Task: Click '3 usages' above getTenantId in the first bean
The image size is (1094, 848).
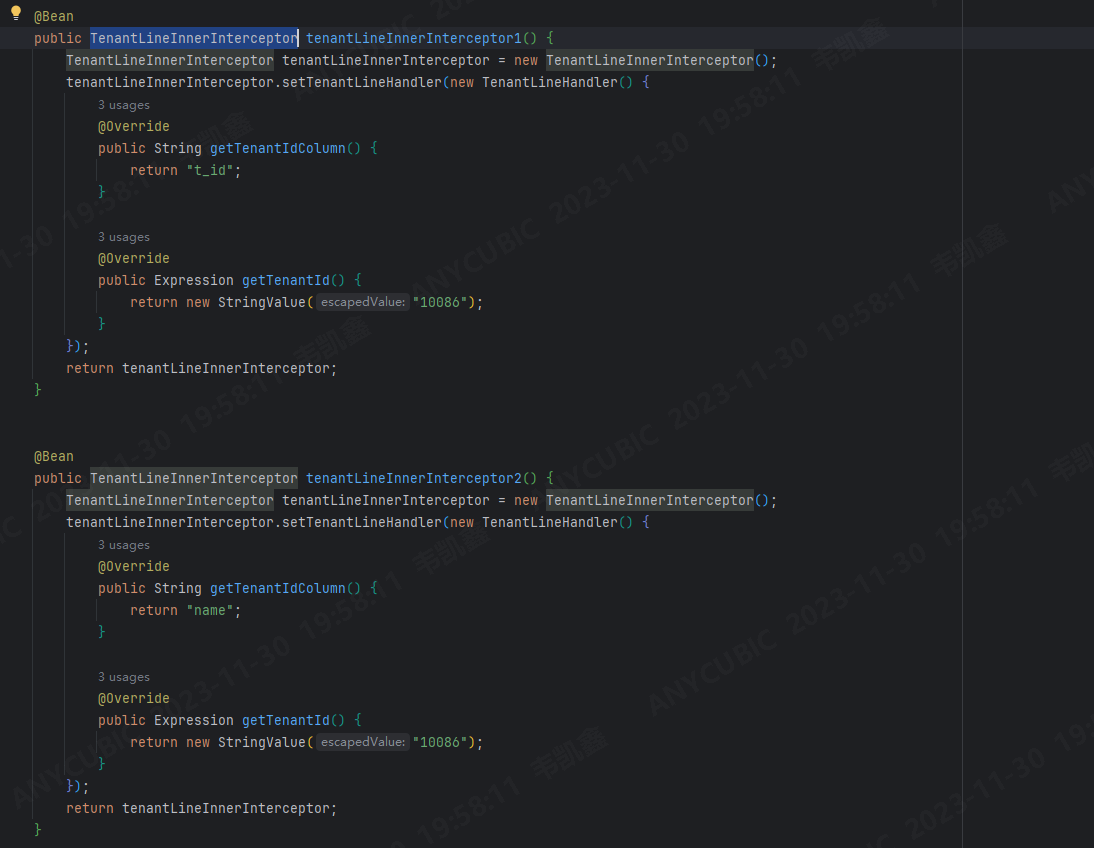Action: tap(124, 237)
